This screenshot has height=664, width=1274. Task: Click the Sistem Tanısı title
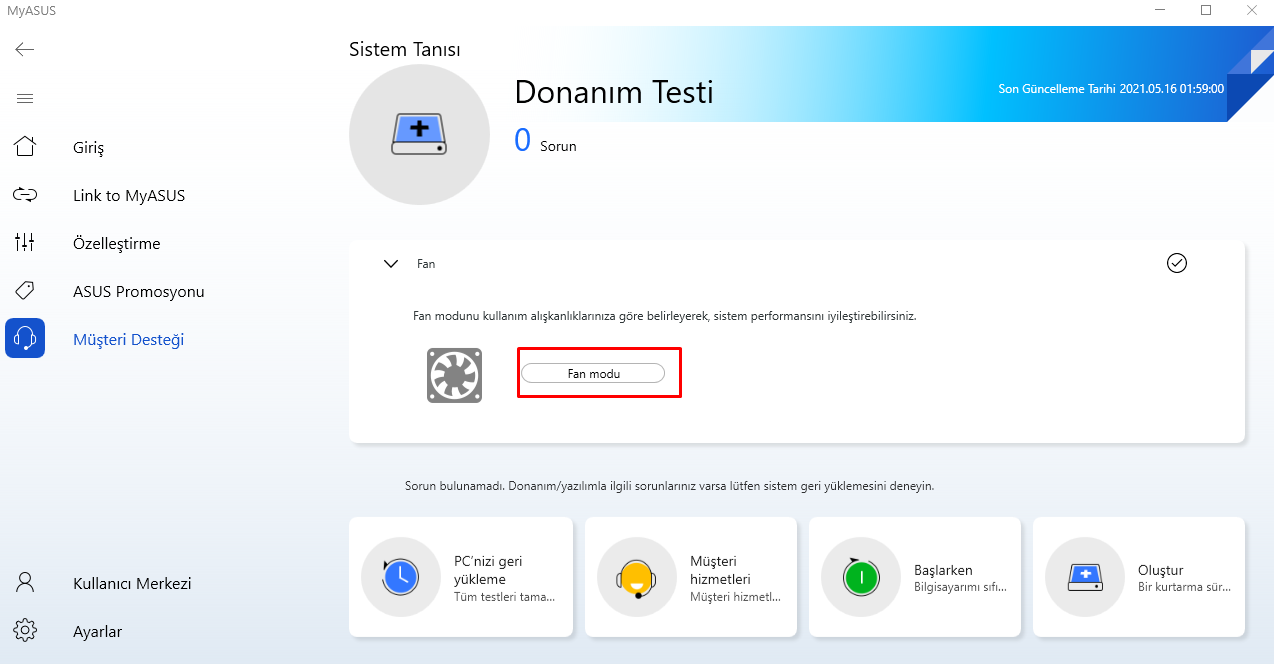405,49
